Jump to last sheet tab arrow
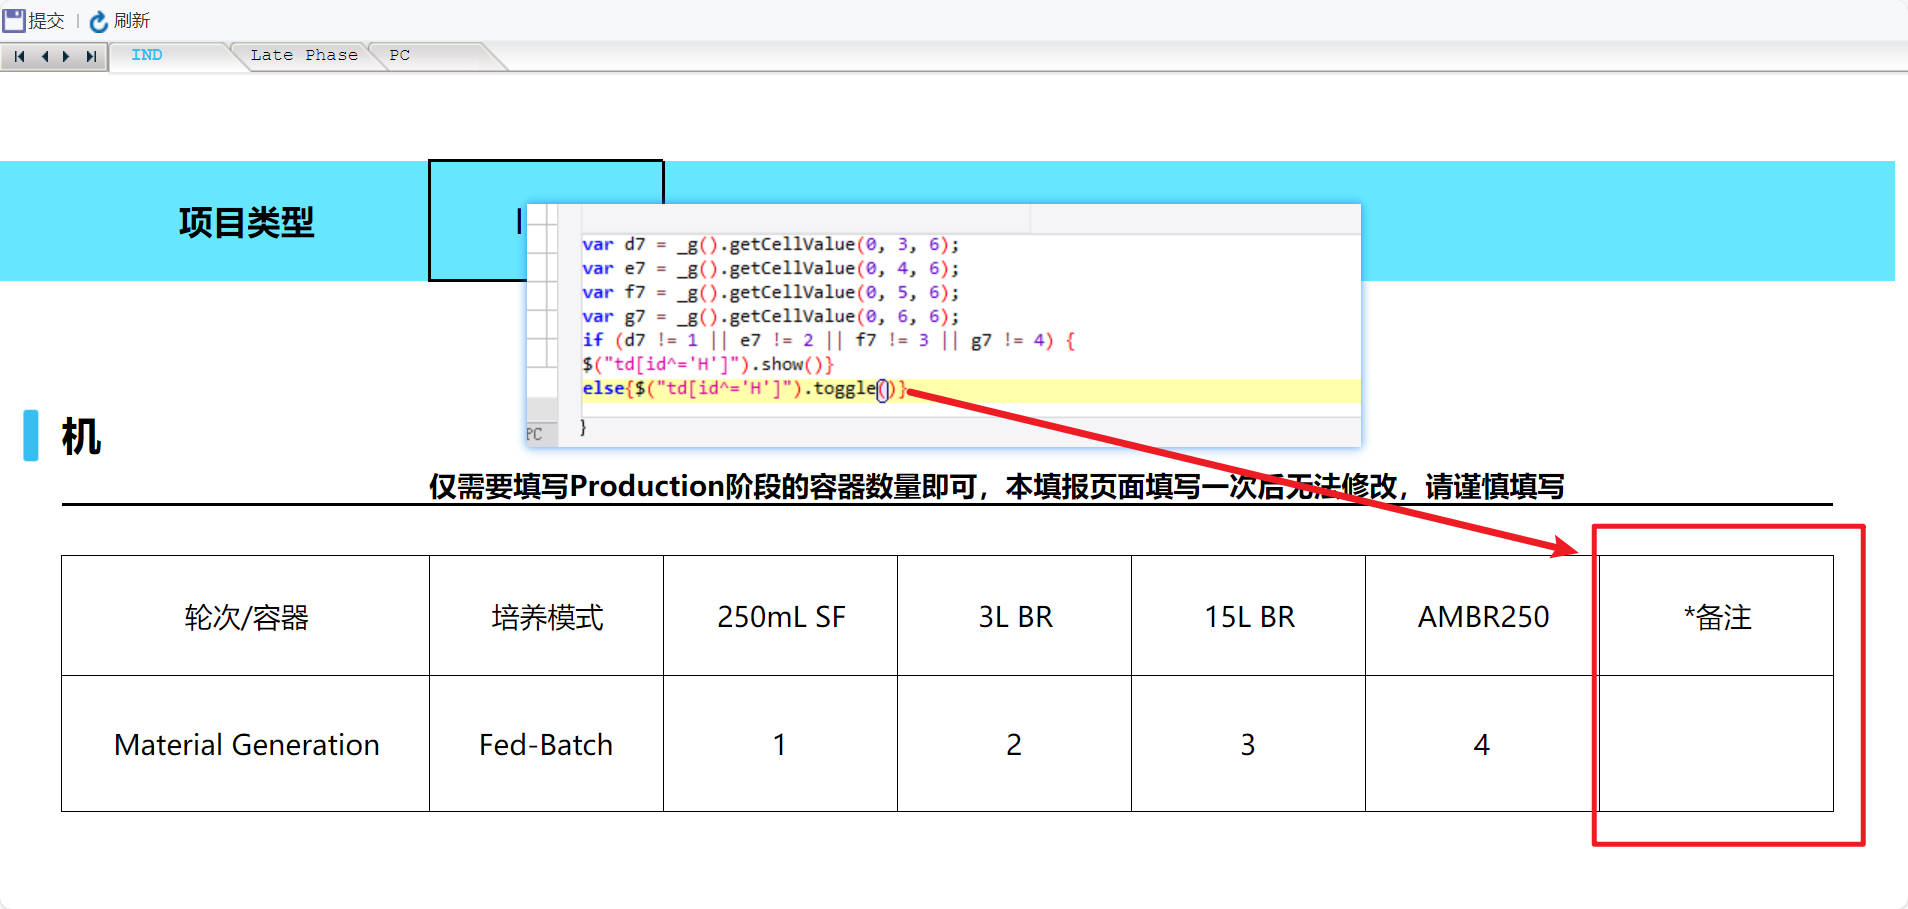Viewport: 1908px width, 909px height. tap(91, 56)
